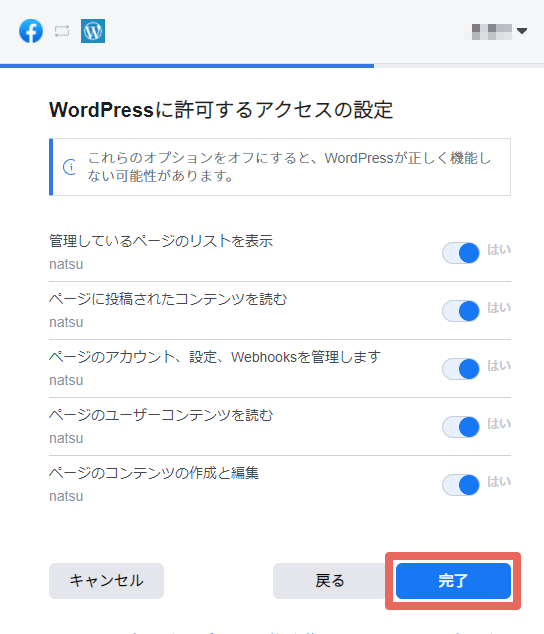Click the info icon in the notice box
Image resolution: width=544 pixels, height=634 pixels.
(x=70, y=167)
